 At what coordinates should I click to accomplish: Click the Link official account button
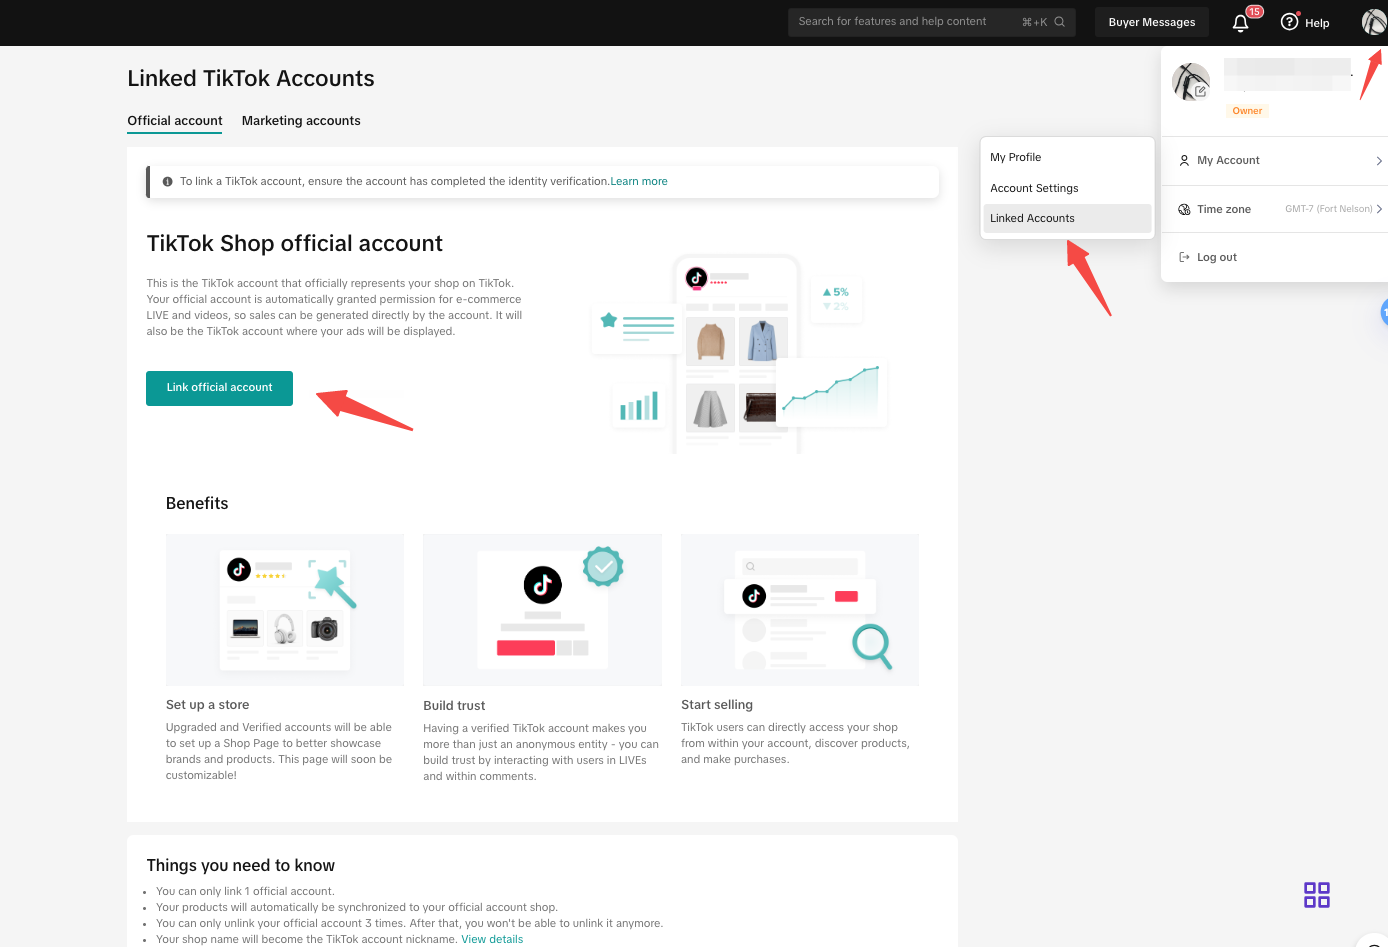219,388
